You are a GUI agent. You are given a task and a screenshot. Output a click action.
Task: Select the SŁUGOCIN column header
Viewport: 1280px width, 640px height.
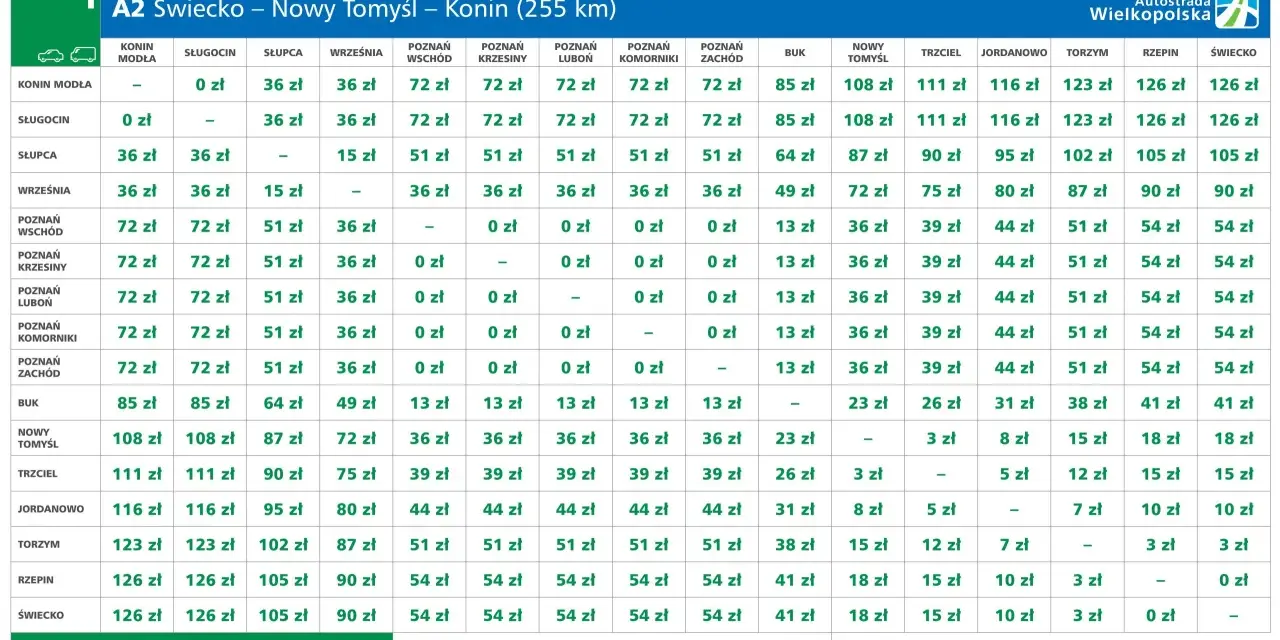coord(210,52)
